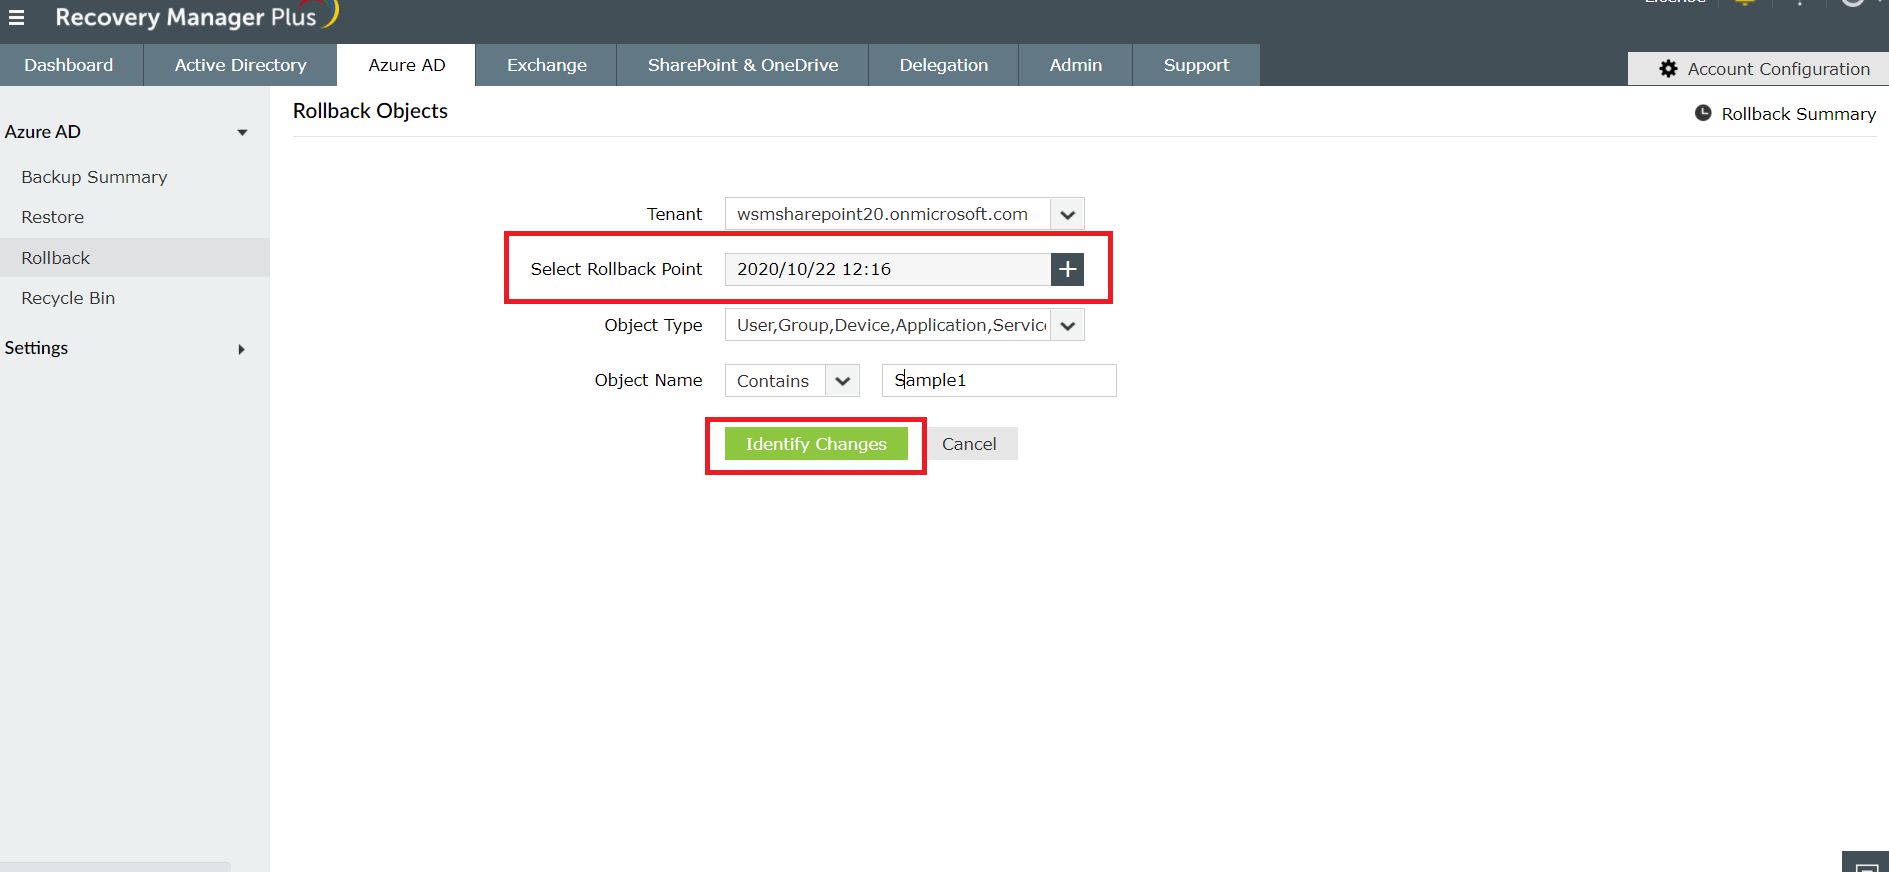This screenshot has width=1889, height=872.
Task: Cancel the rollback form
Action: point(969,444)
